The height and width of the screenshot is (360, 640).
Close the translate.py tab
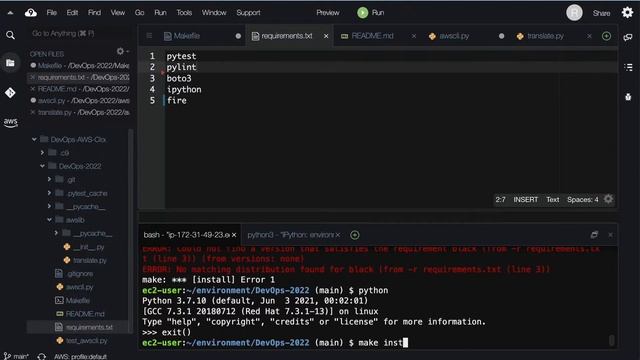[589, 36]
